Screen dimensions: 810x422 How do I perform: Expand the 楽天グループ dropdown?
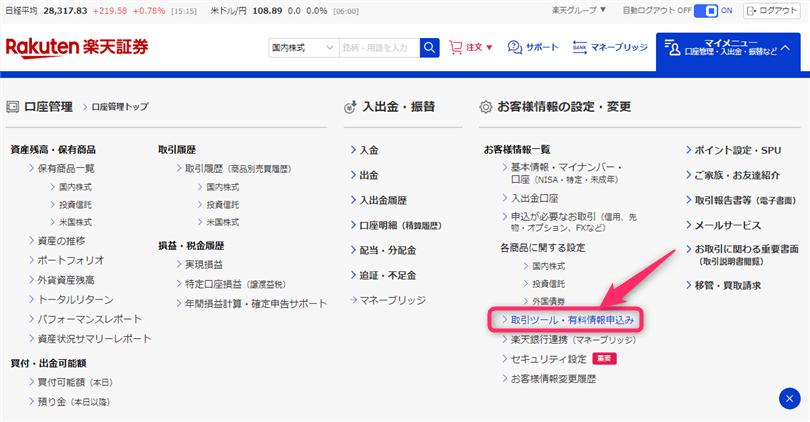tap(579, 10)
